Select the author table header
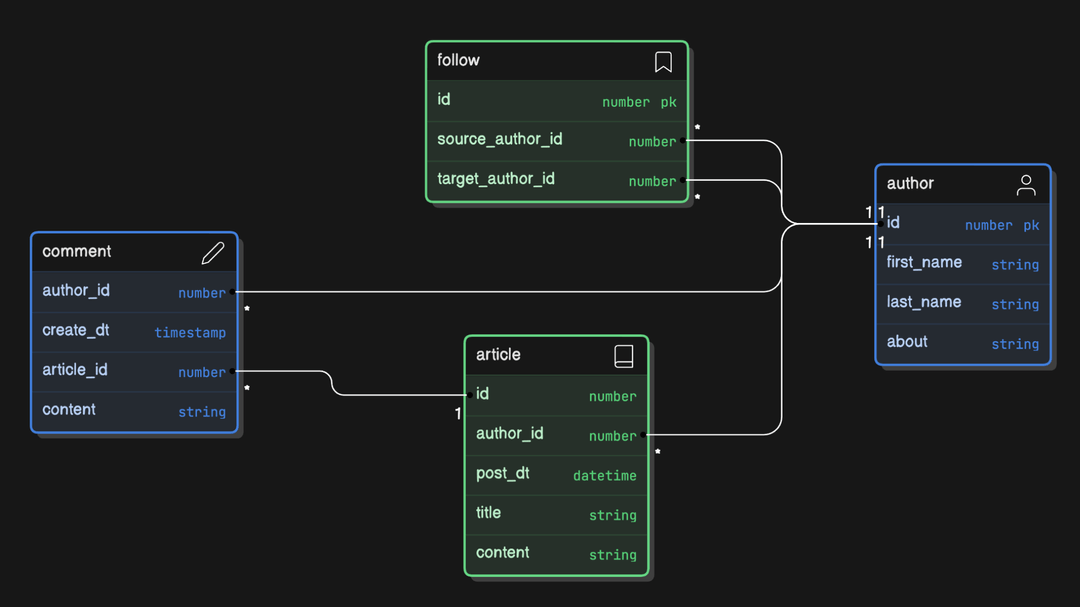 940,184
